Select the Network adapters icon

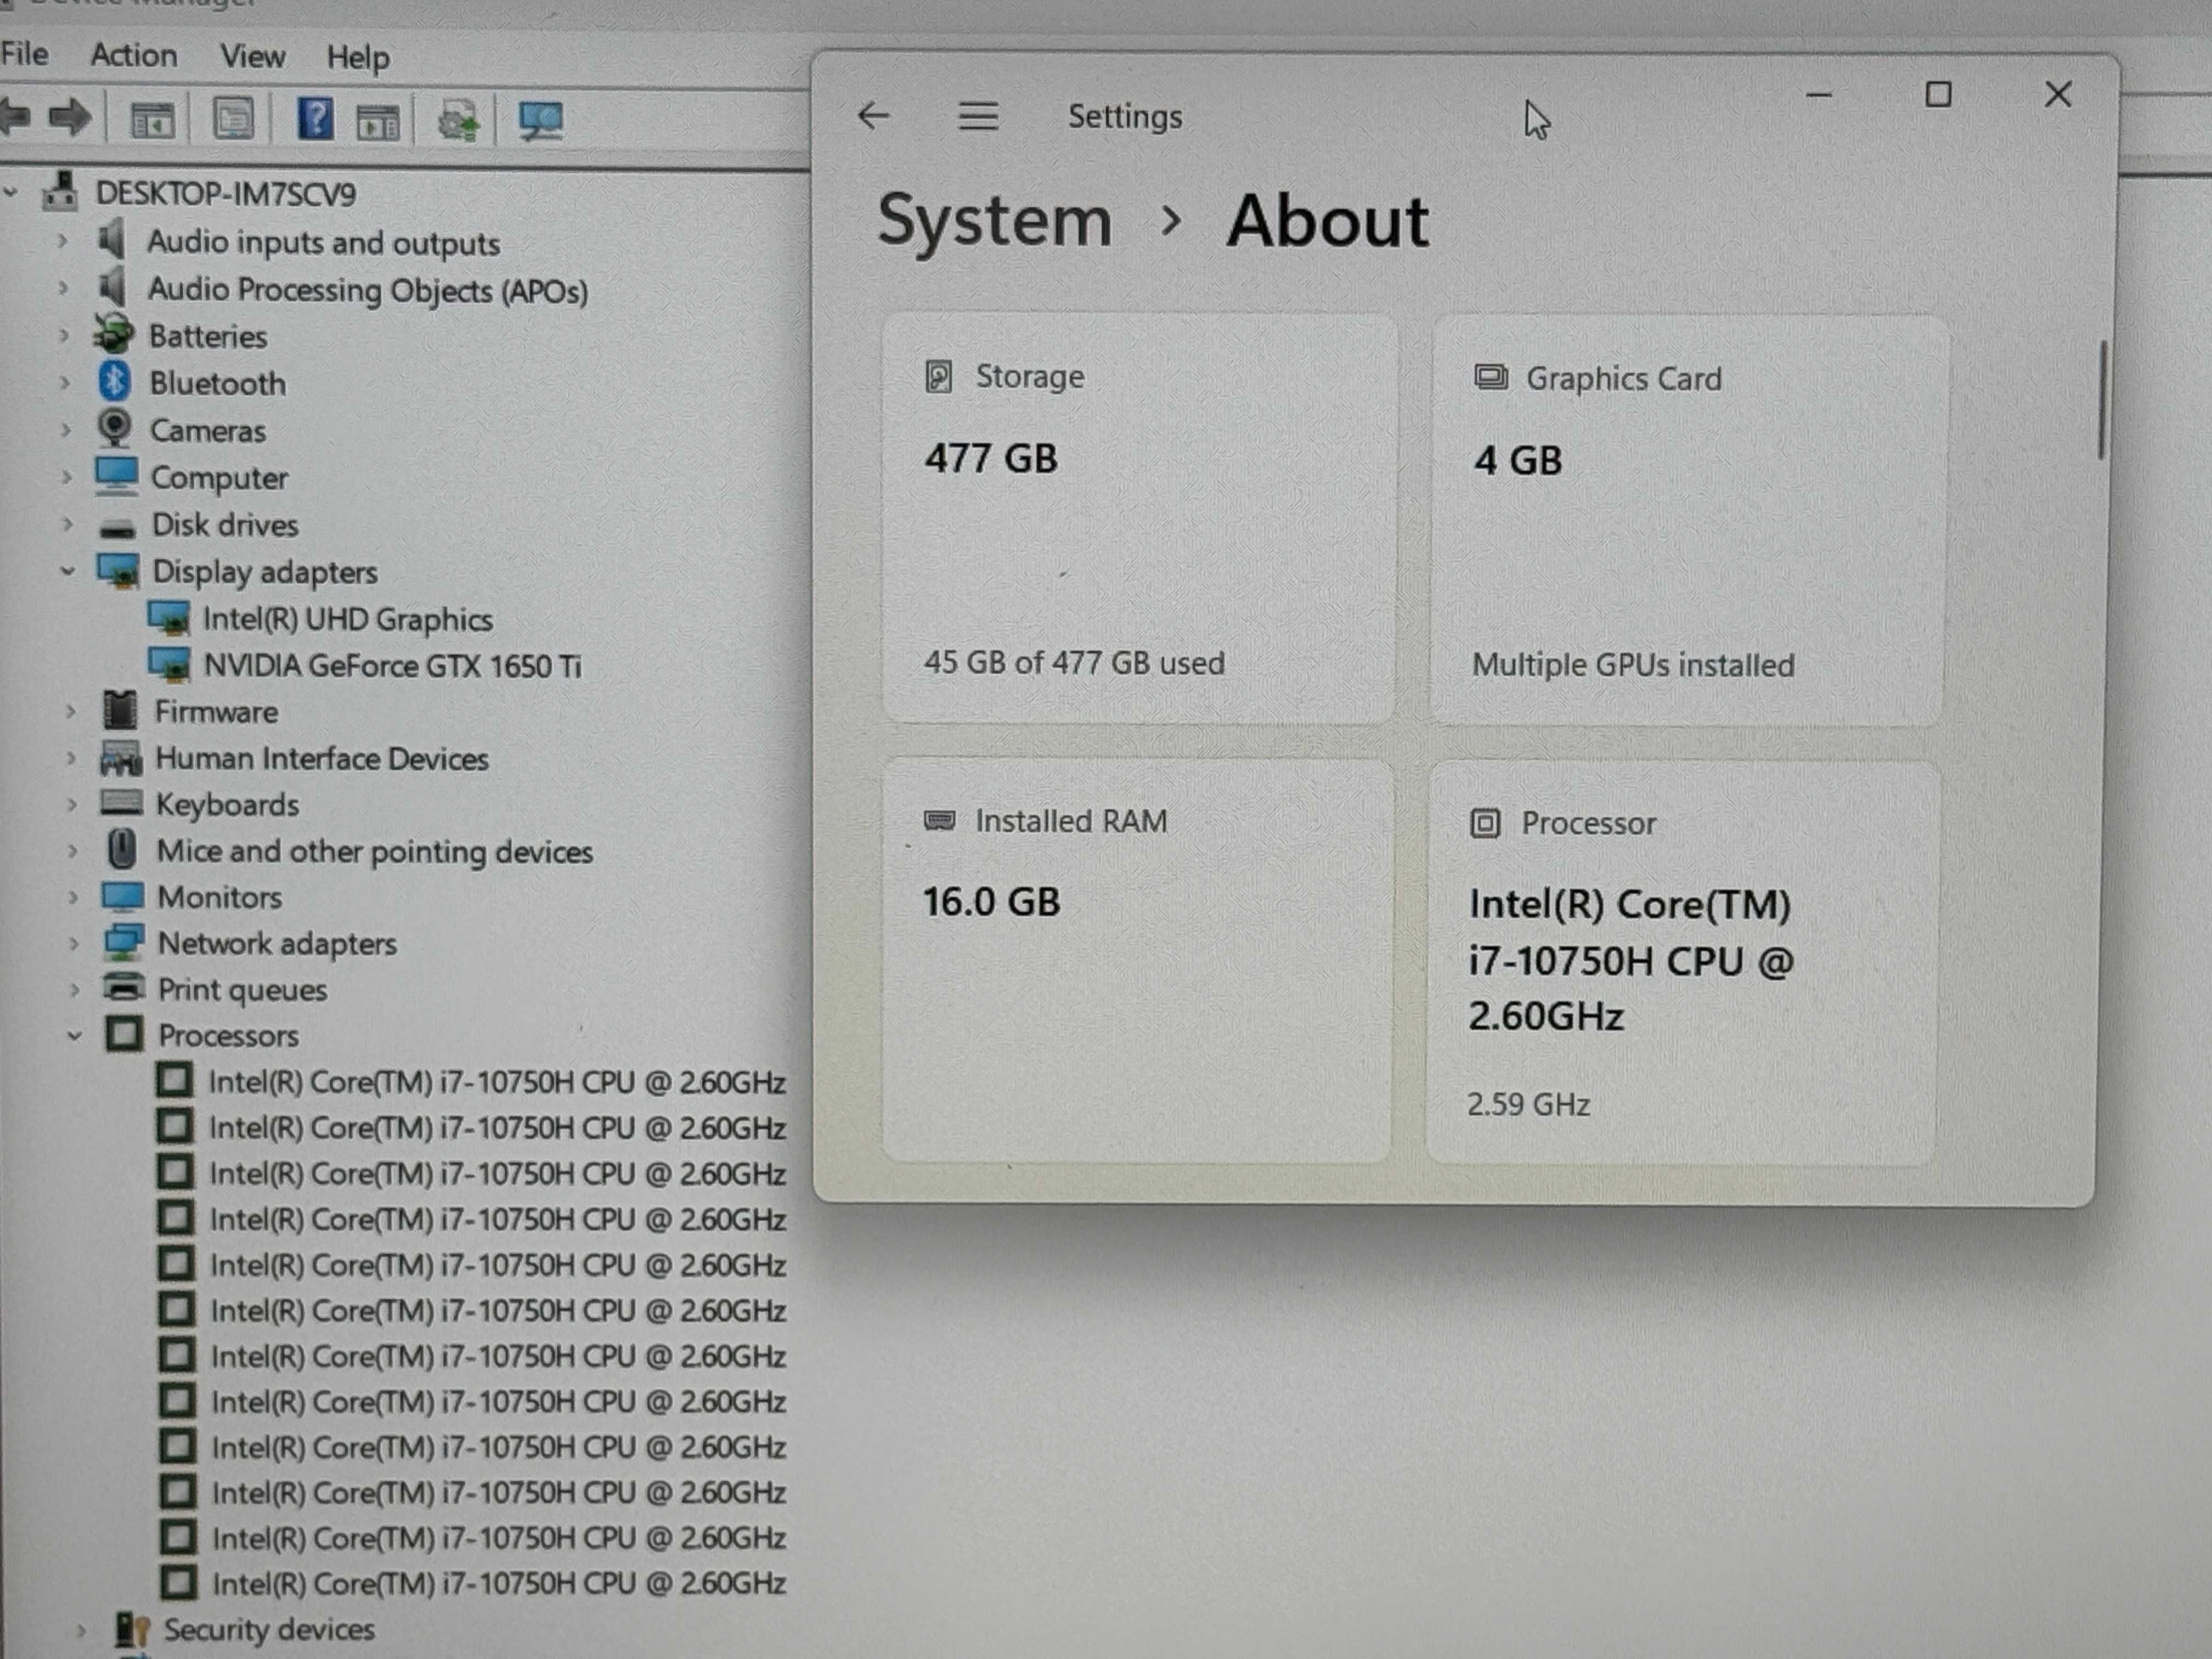tap(124, 942)
